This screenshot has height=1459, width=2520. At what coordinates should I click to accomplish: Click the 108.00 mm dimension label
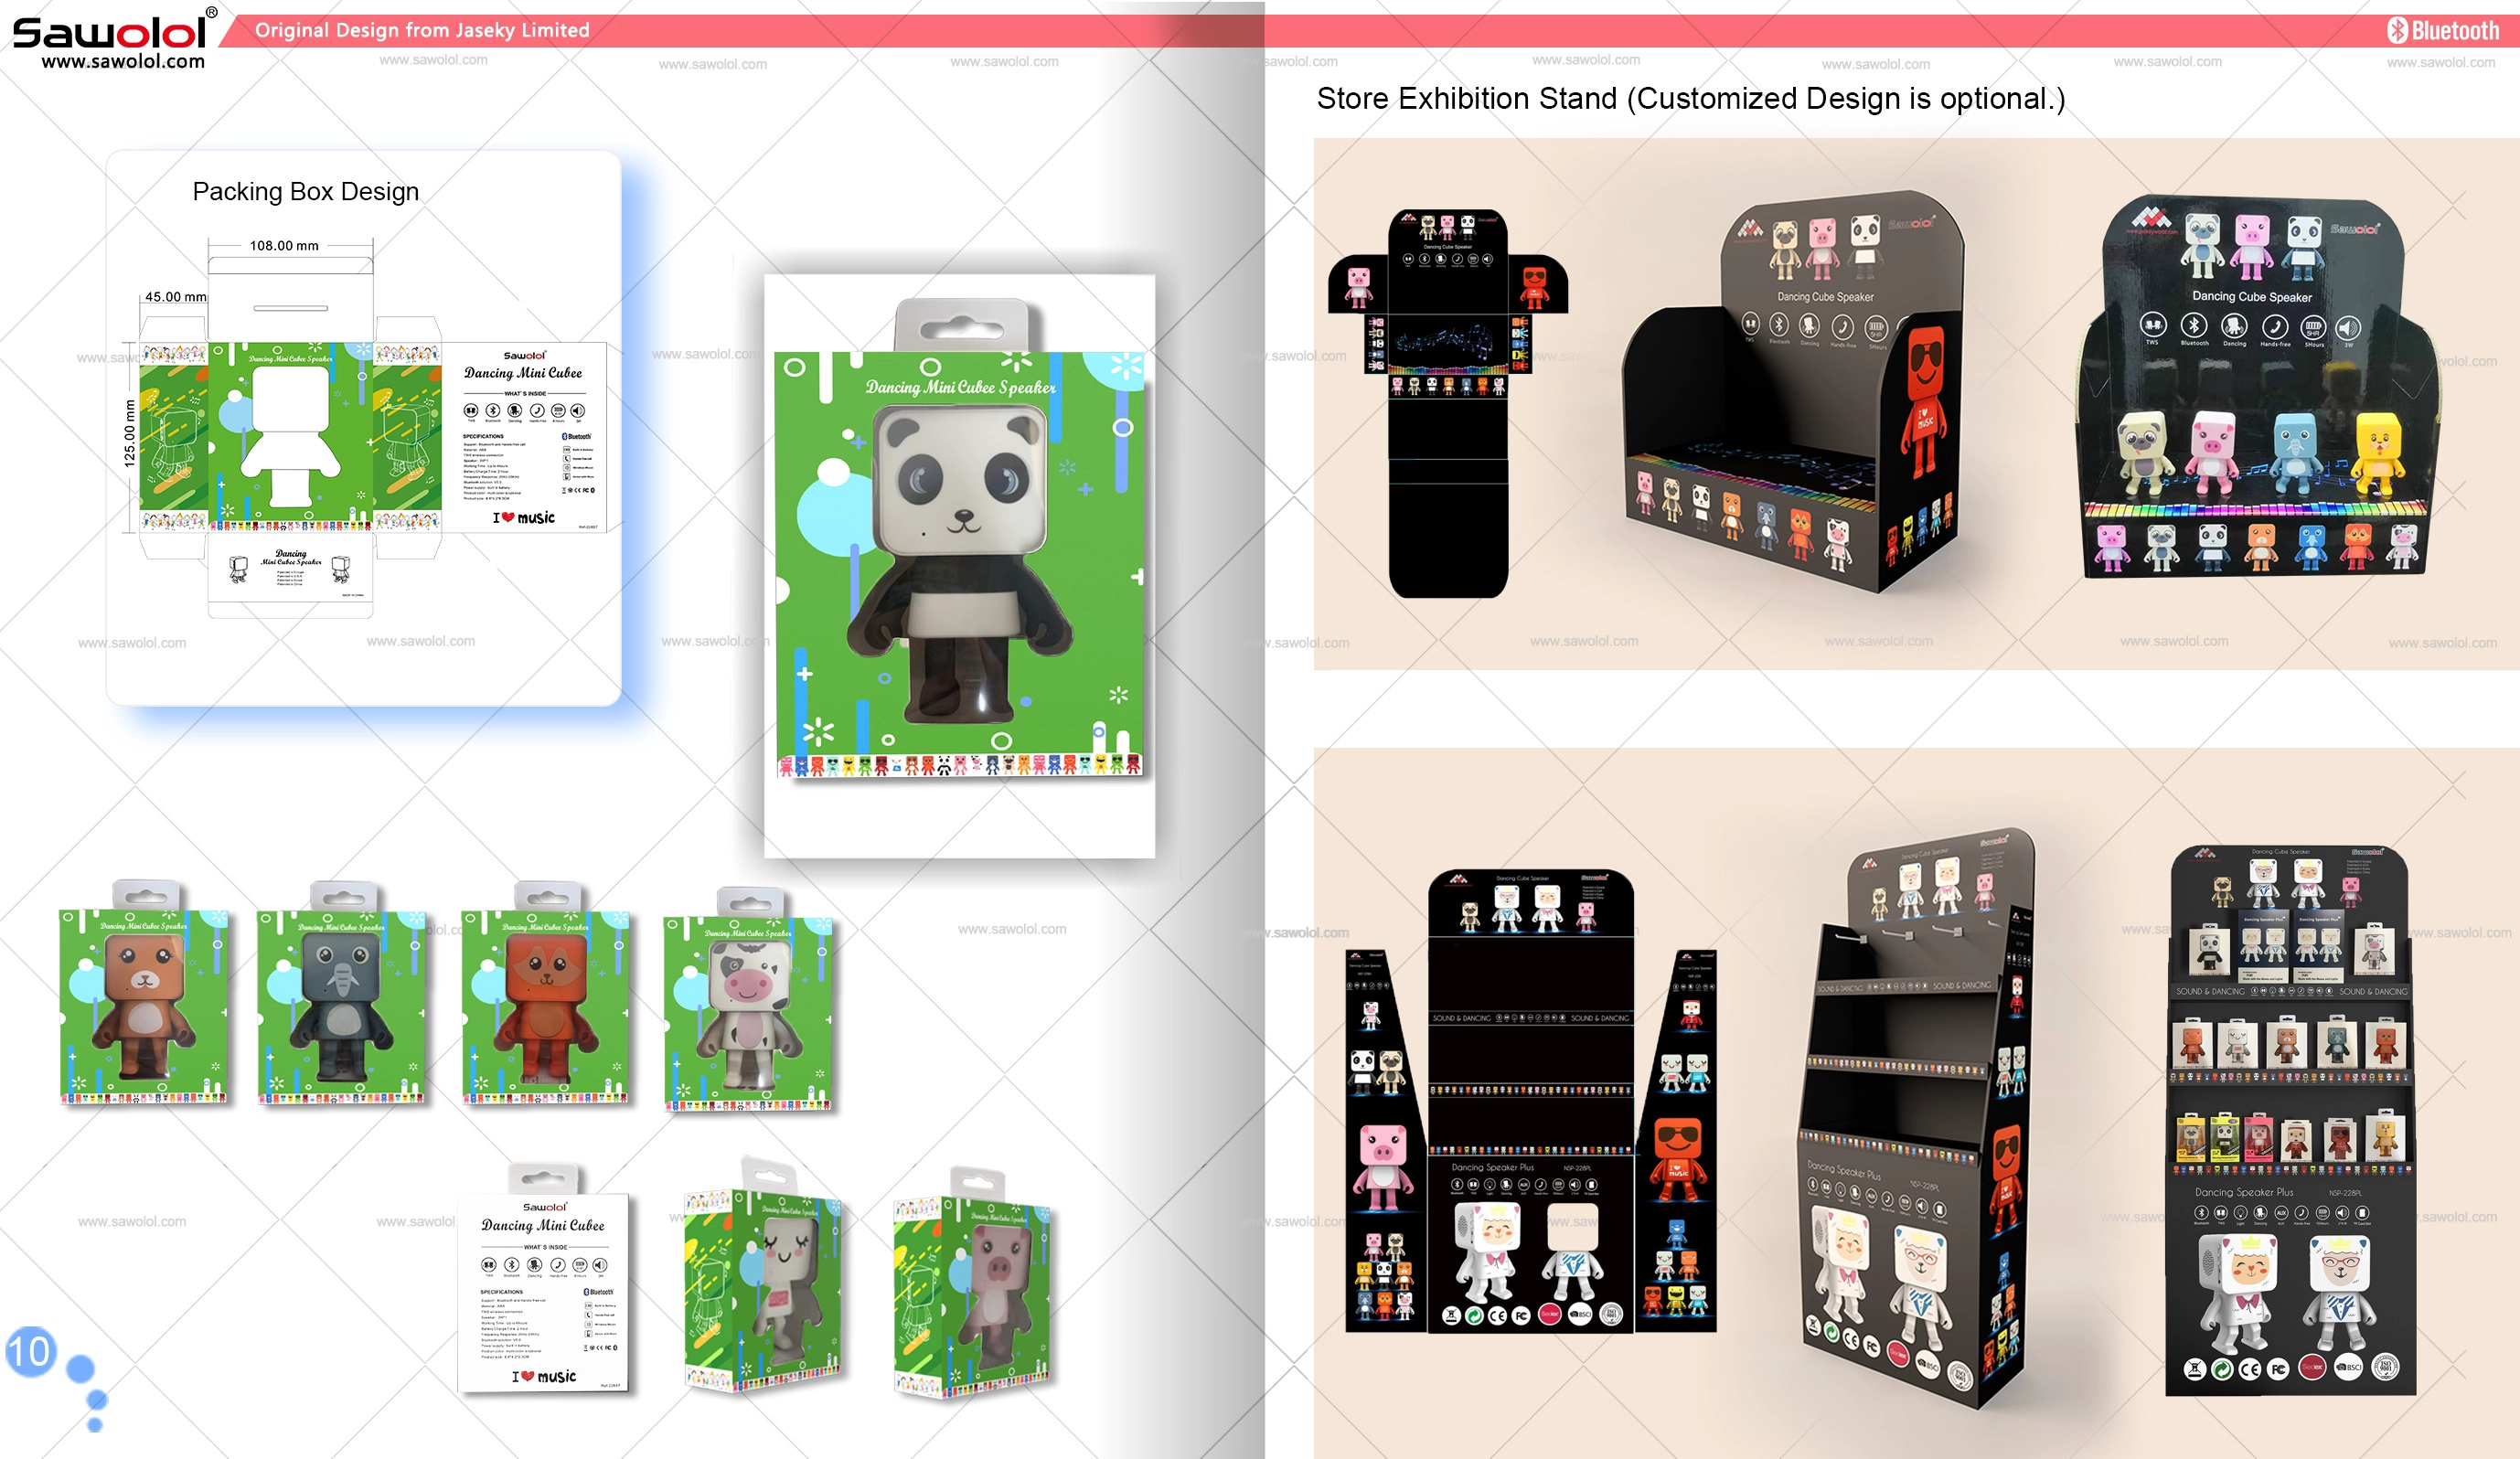284,245
